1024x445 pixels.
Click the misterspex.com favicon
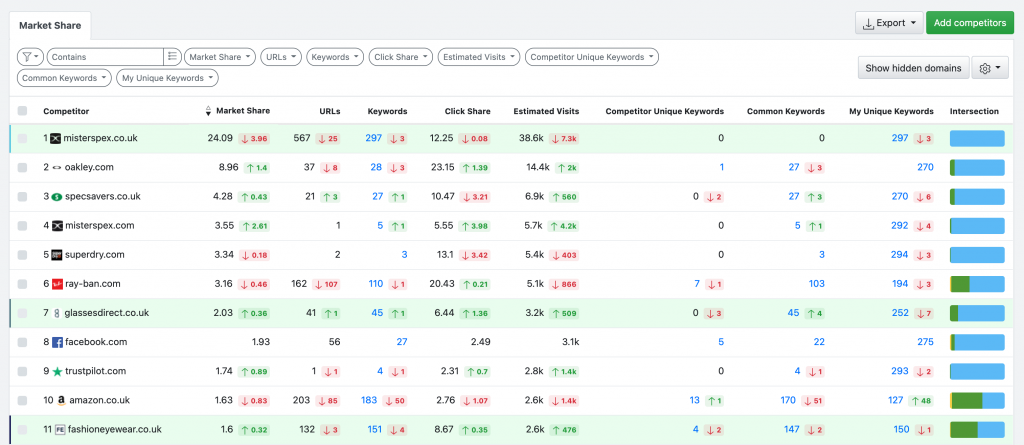pyautogui.click(x=57, y=225)
